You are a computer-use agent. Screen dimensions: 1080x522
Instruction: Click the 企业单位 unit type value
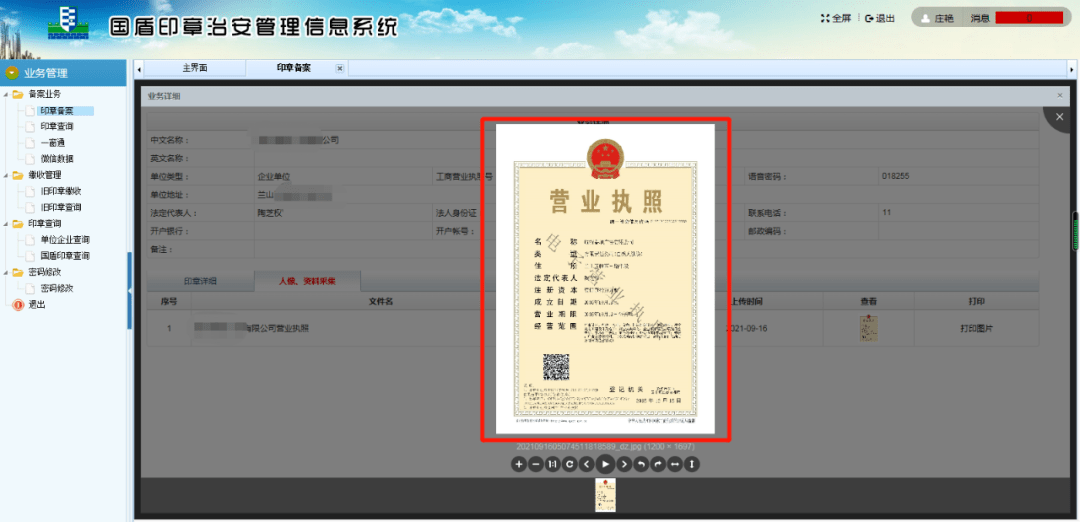pyautogui.click(x=275, y=176)
